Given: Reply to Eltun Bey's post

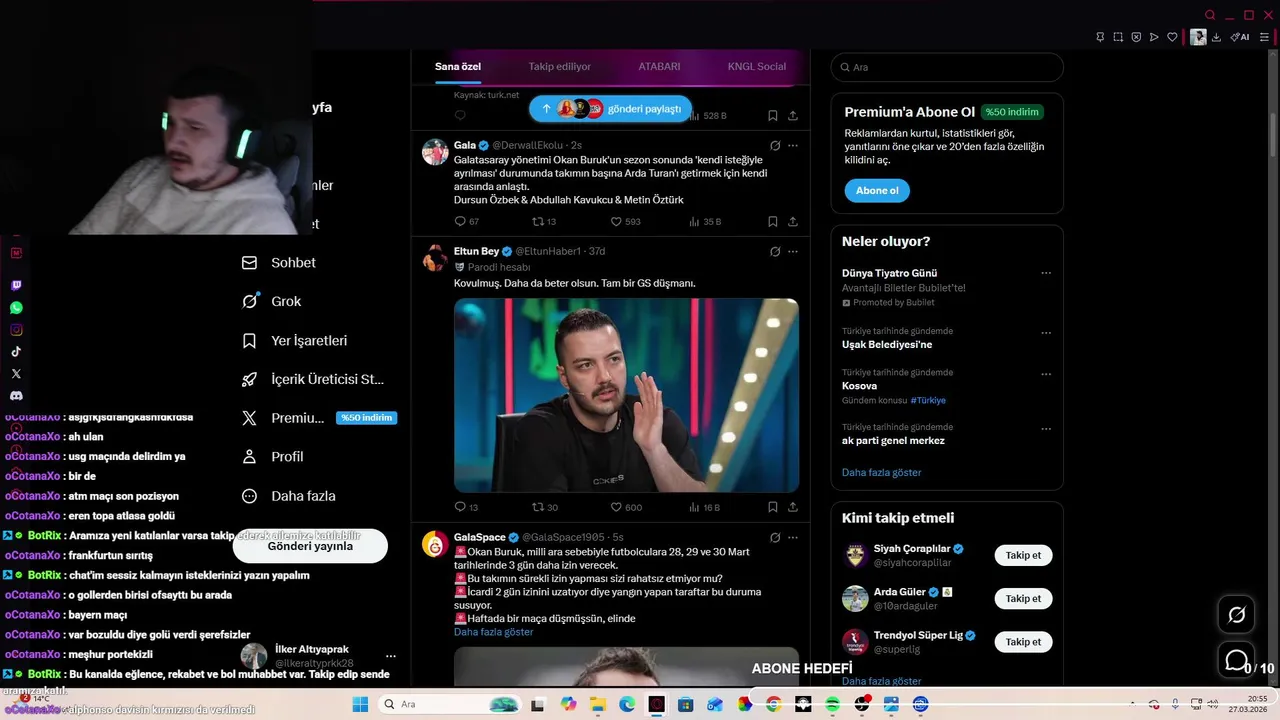Looking at the screenshot, I should pos(461,508).
